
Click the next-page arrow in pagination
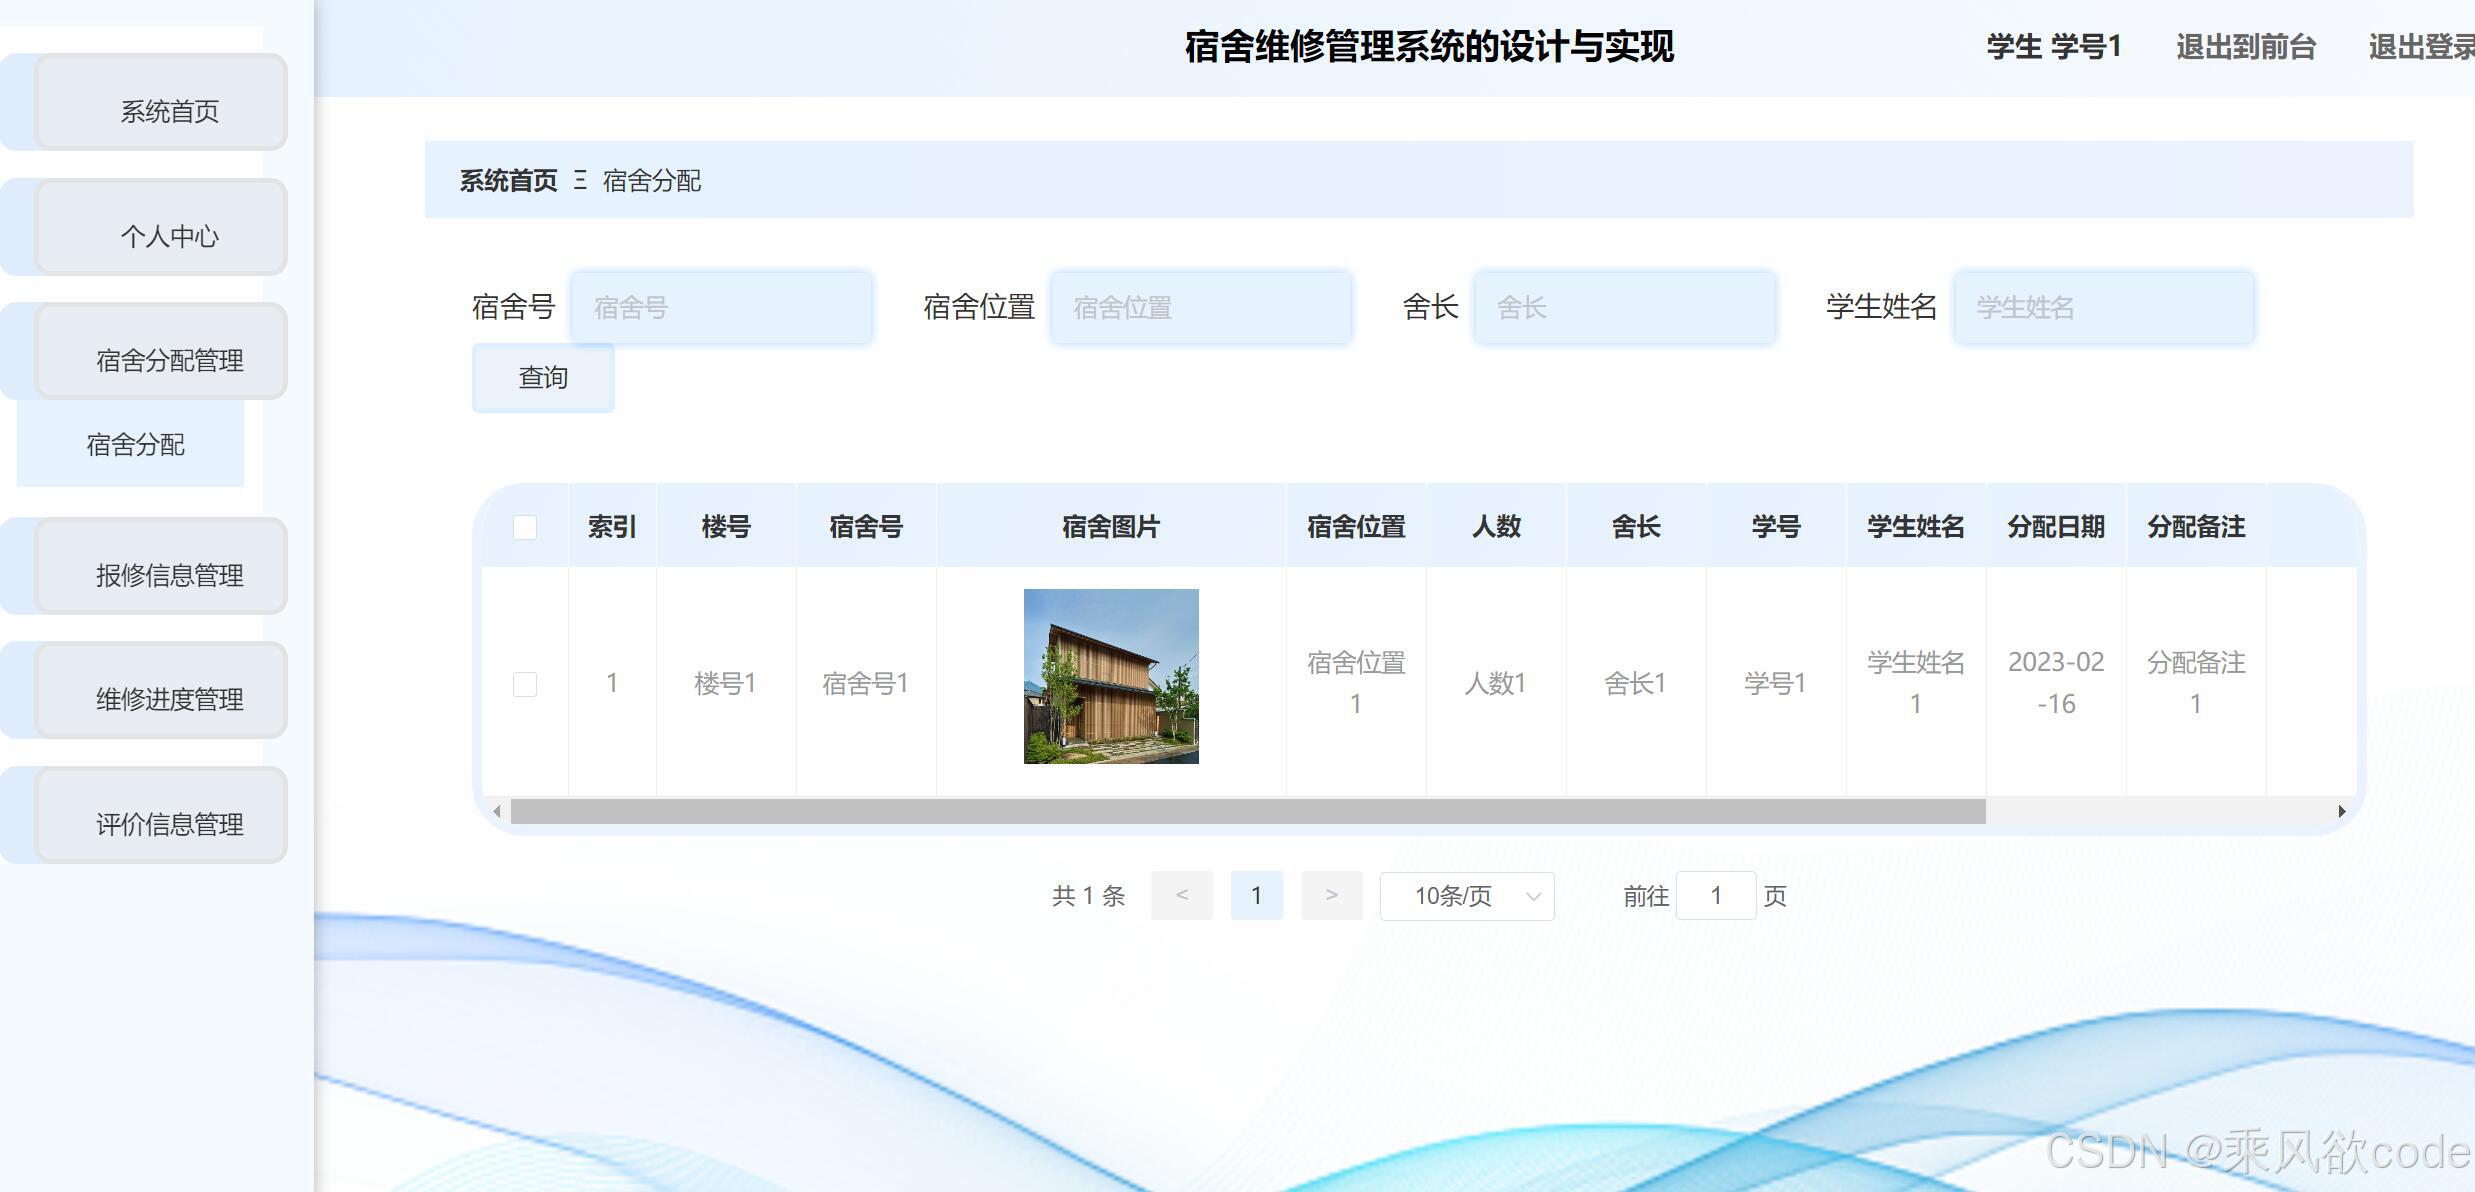point(1331,896)
